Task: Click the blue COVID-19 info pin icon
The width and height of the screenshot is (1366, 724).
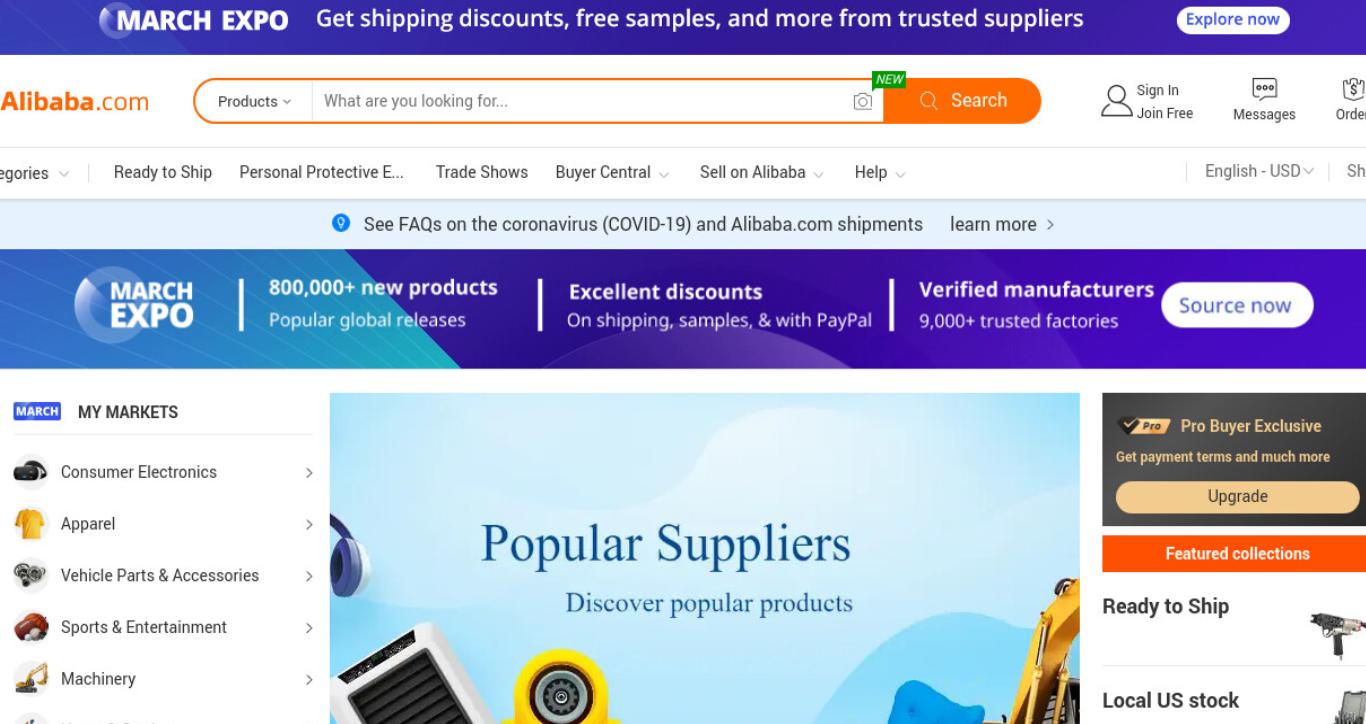Action: (x=341, y=224)
